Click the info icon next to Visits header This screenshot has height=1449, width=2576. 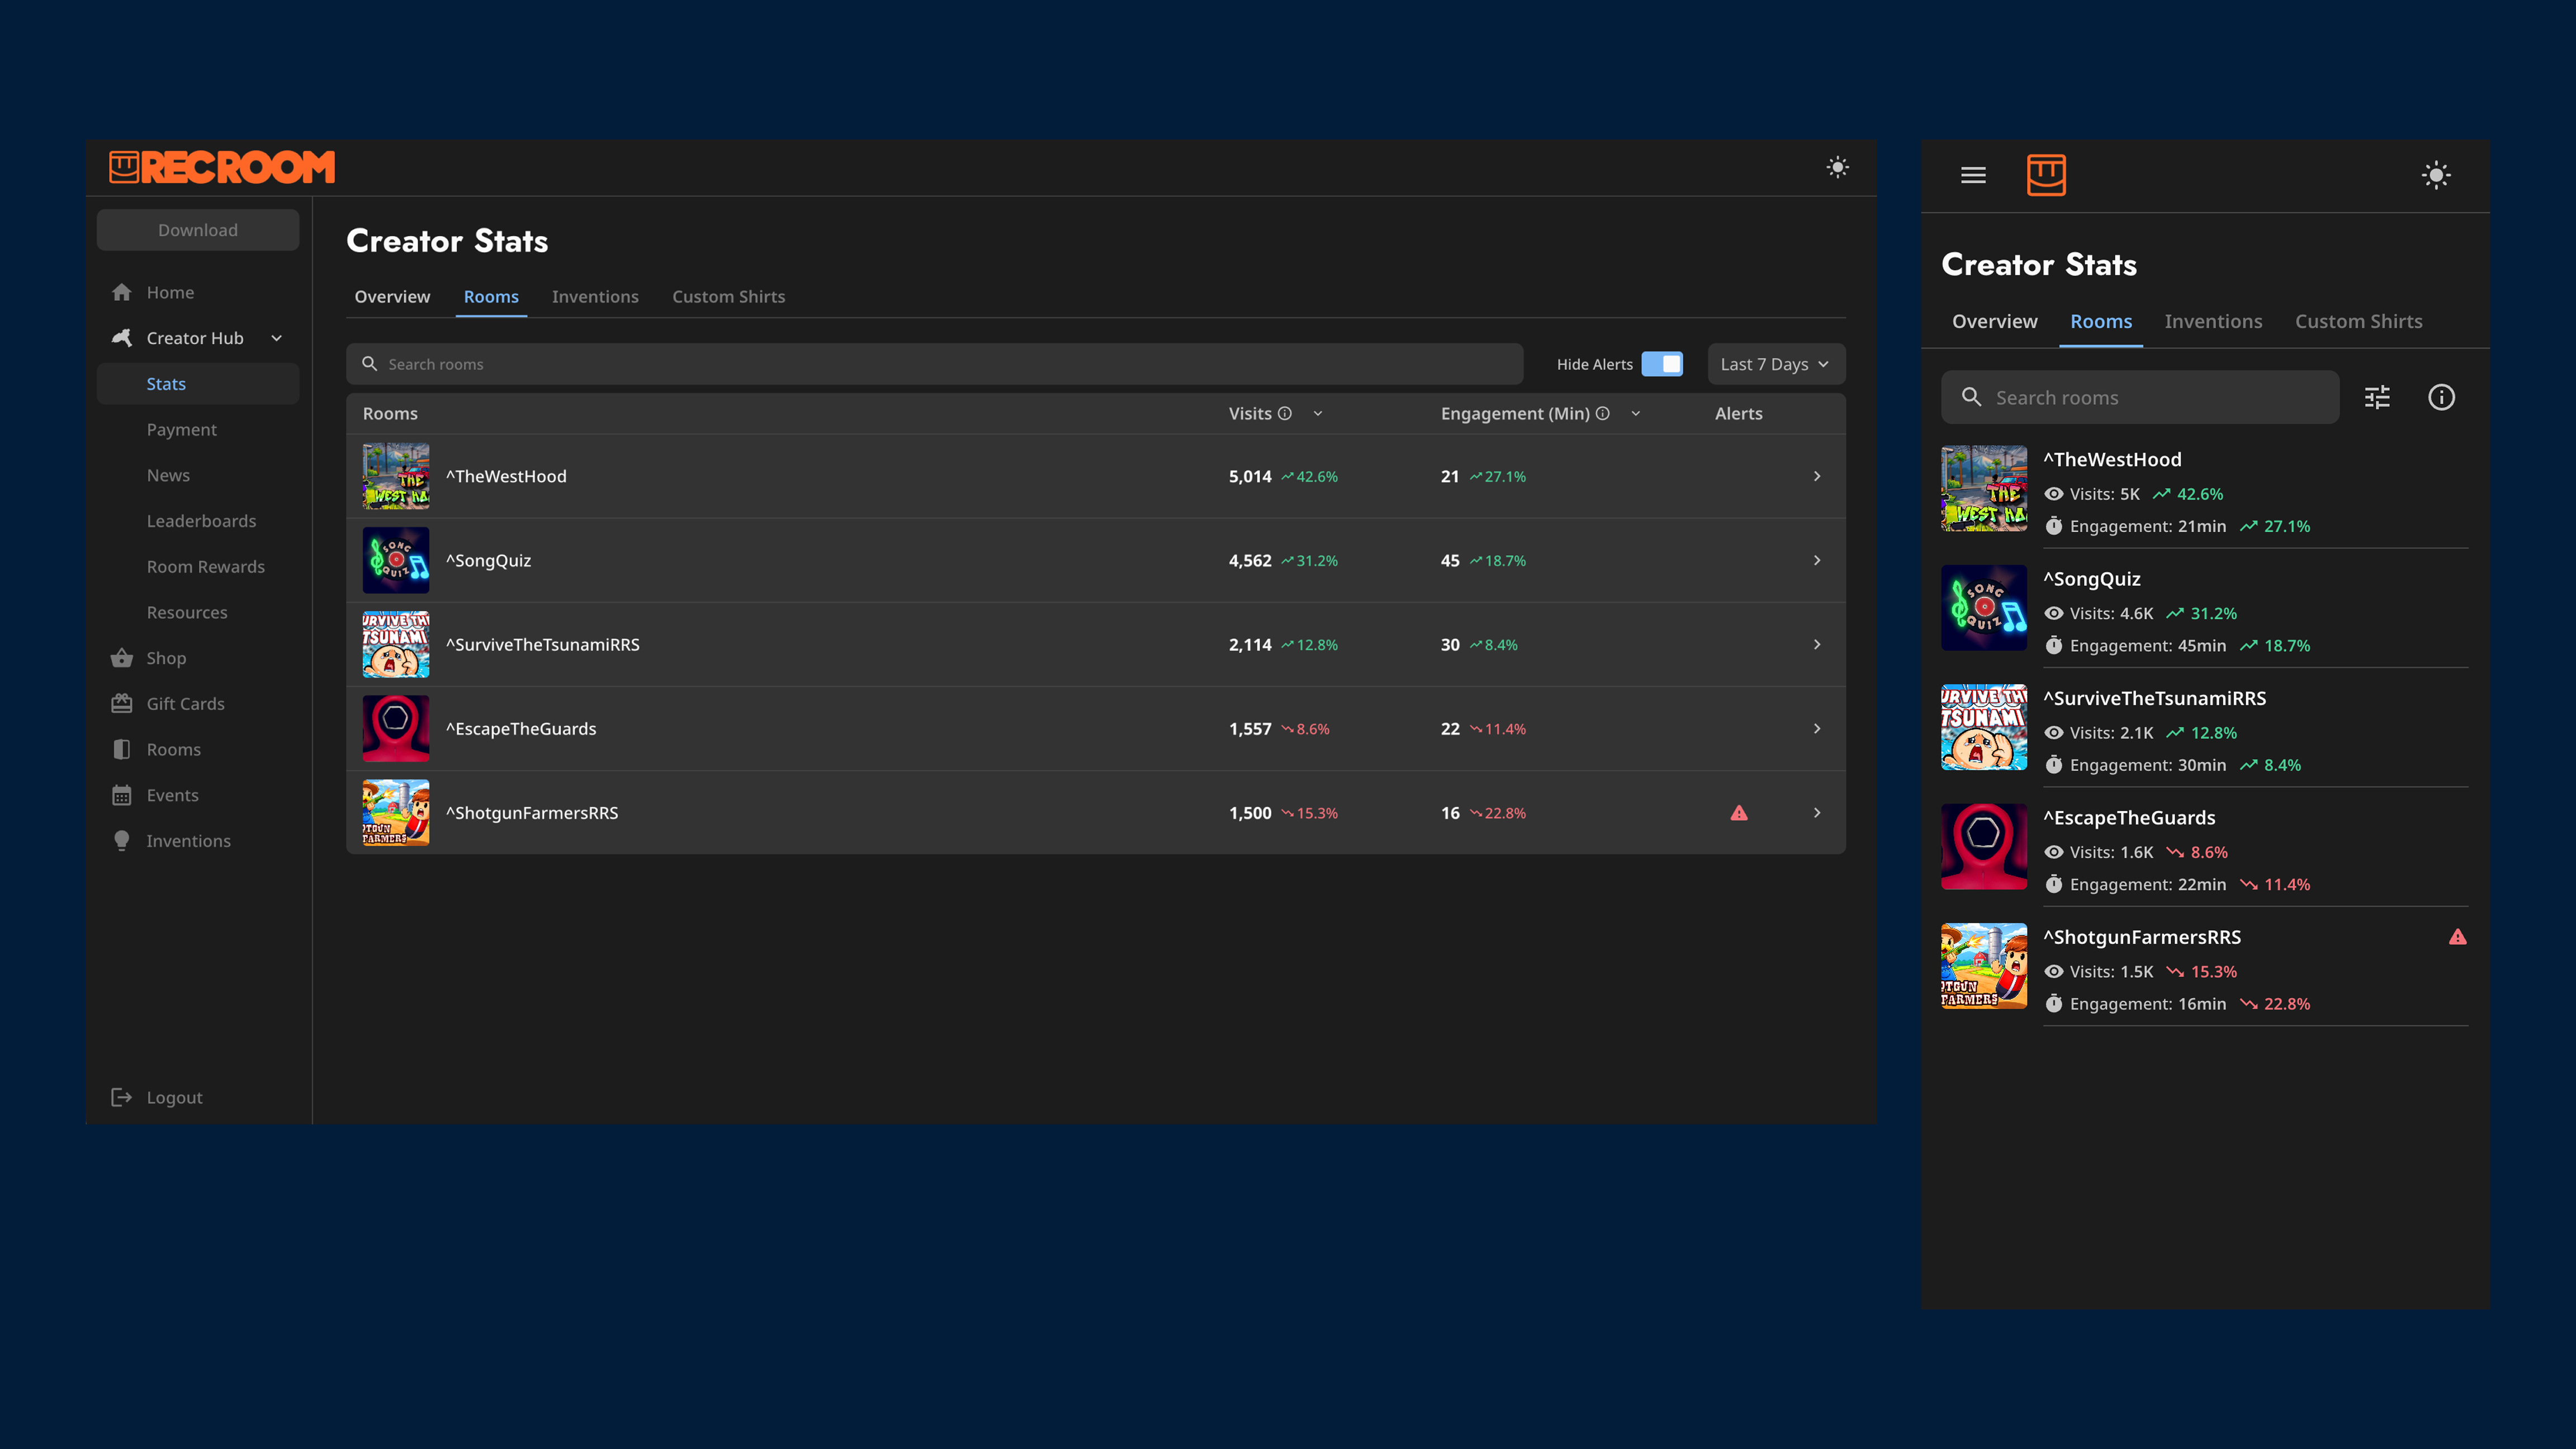1285,413
